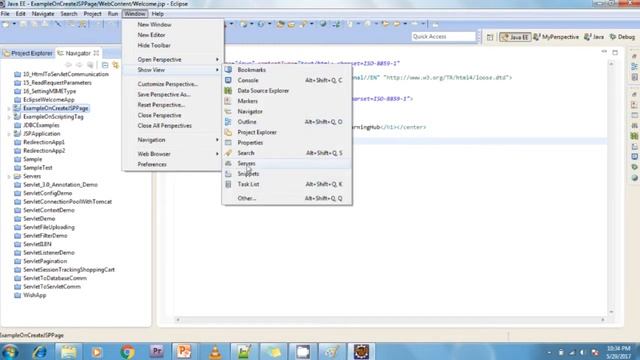This screenshot has height=360, width=640.
Task: Select Hide Toolbar in the Window menu
Action: click(173, 45)
